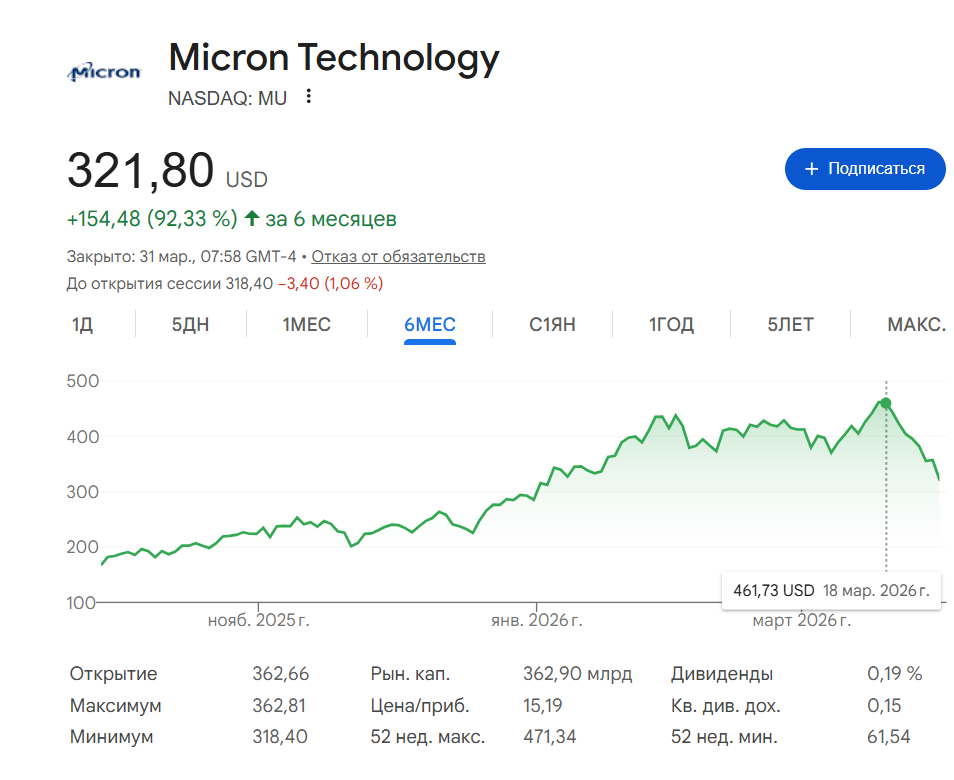954x780 pixels.
Task: Select the 6МЕС tab
Action: [430, 325]
